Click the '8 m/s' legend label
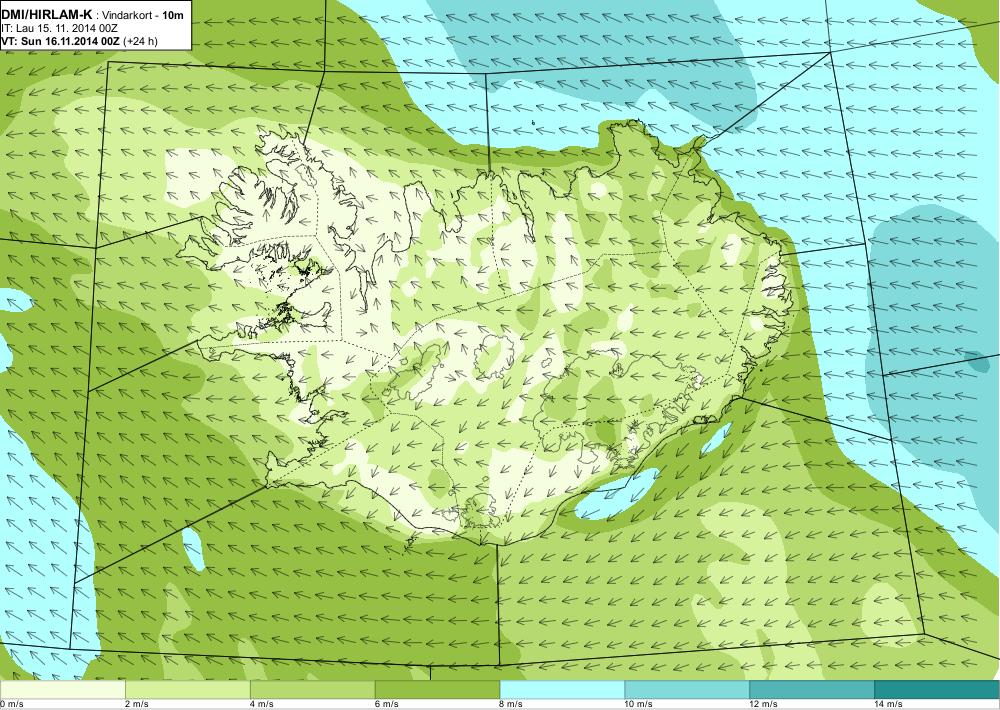This screenshot has height=710, width=1000. [512, 704]
